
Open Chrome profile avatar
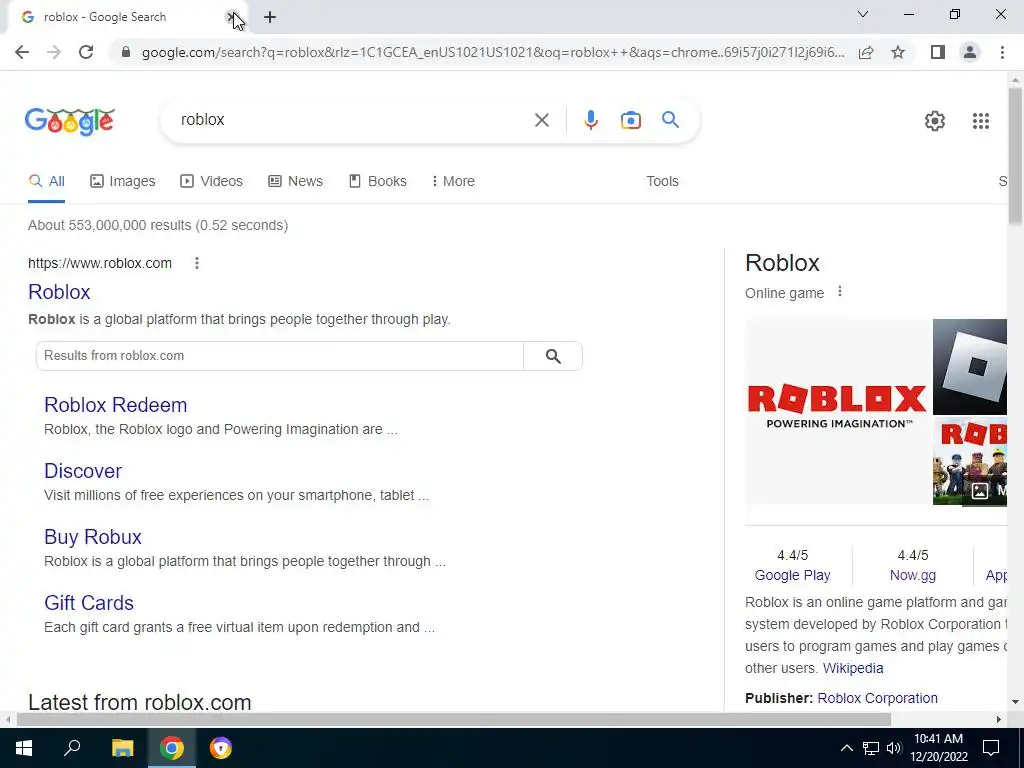coord(970,52)
